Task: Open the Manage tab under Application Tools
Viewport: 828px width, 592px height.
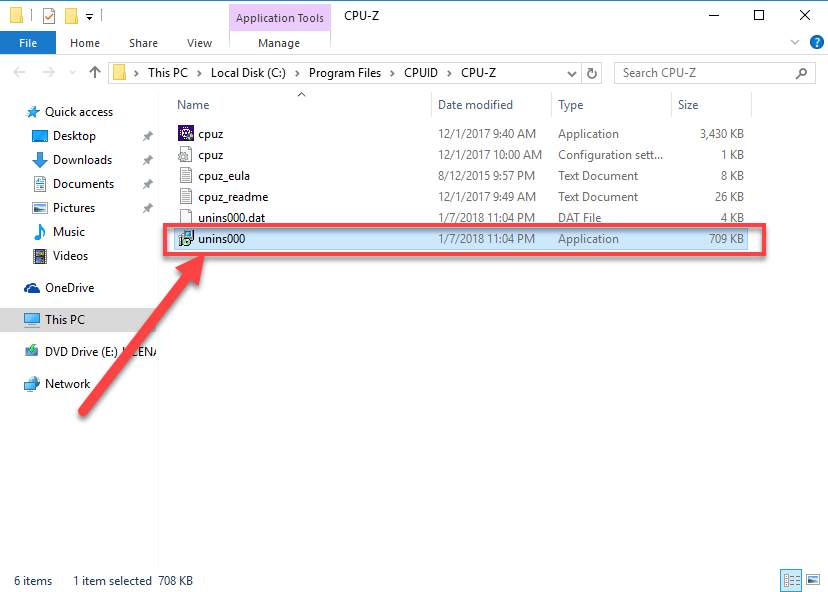Action: (279, 43)
